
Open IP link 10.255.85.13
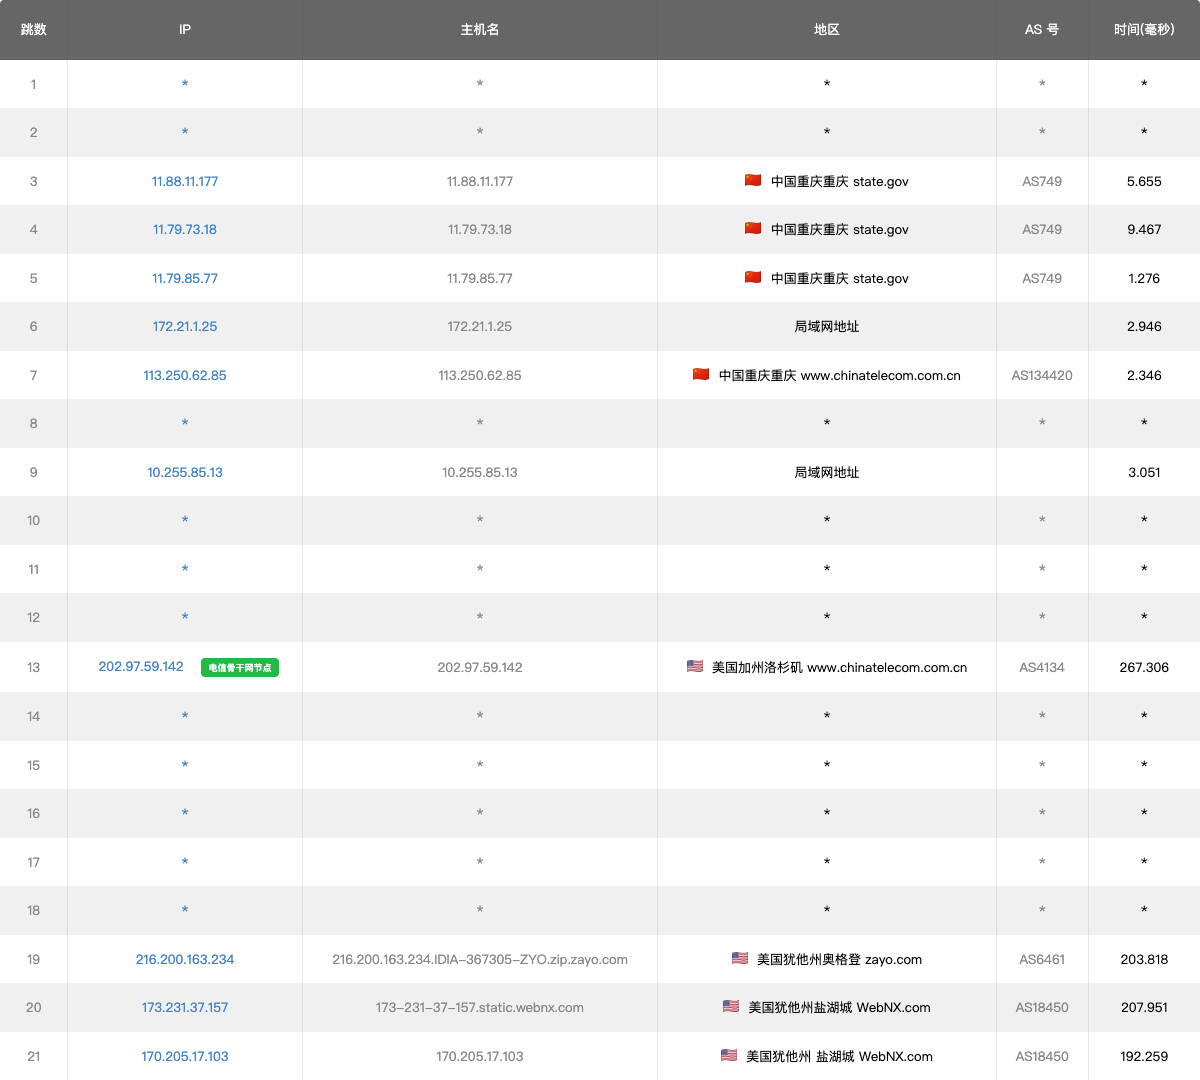click(x=185, y=472)
